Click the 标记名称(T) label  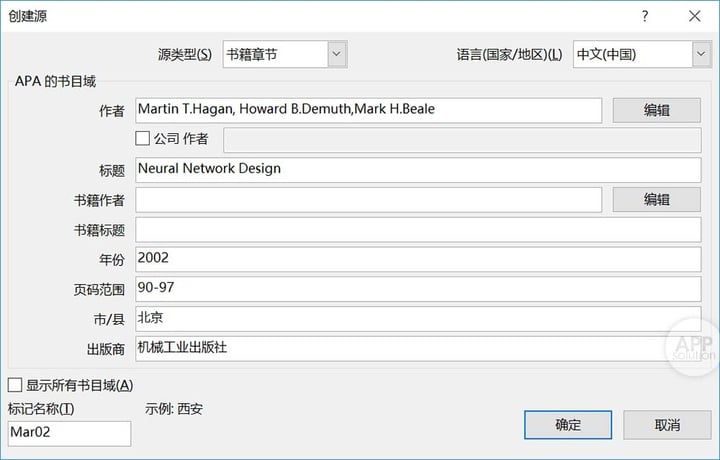tap(41, 409)
